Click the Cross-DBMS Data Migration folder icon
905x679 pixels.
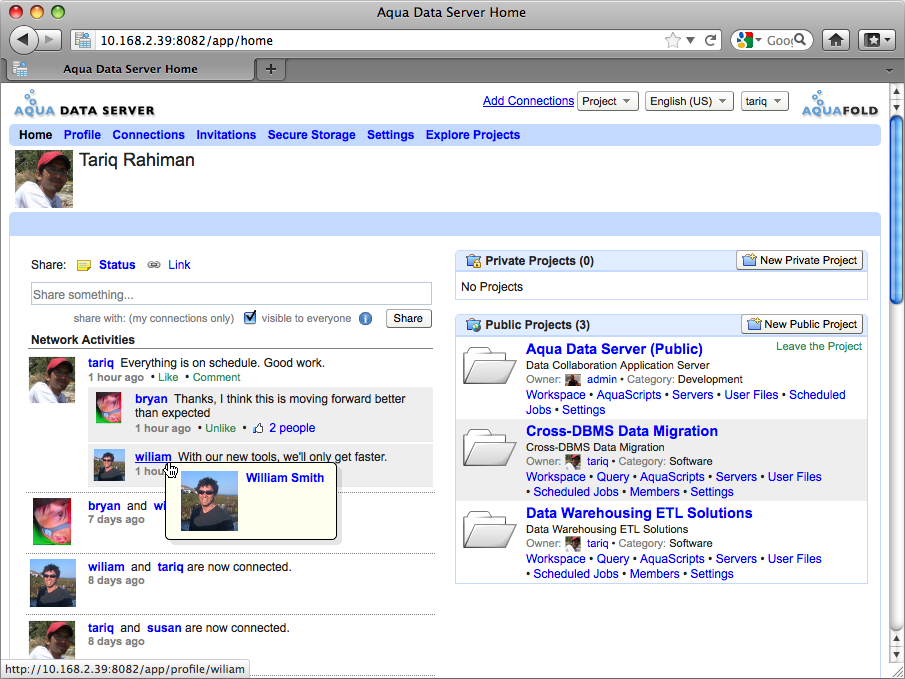(489, 447)
